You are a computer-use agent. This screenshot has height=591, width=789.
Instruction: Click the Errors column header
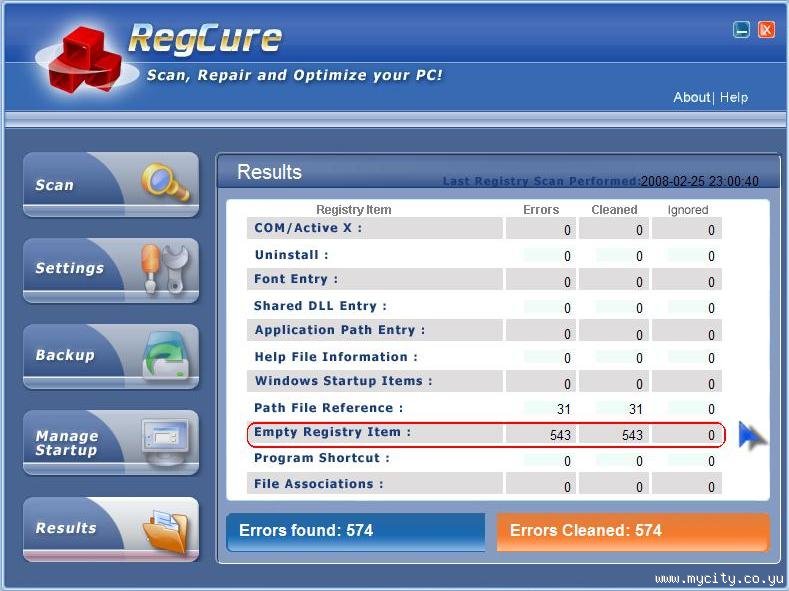[541, 210]
